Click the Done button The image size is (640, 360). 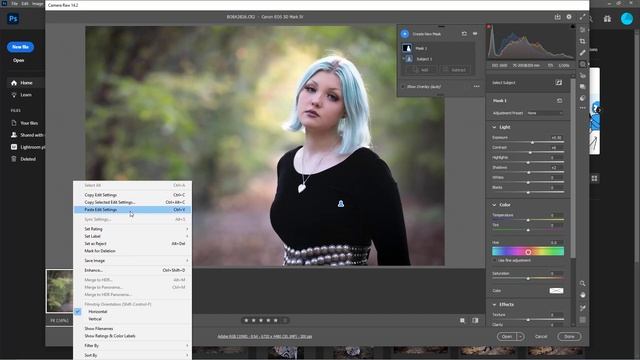(569, 337)
